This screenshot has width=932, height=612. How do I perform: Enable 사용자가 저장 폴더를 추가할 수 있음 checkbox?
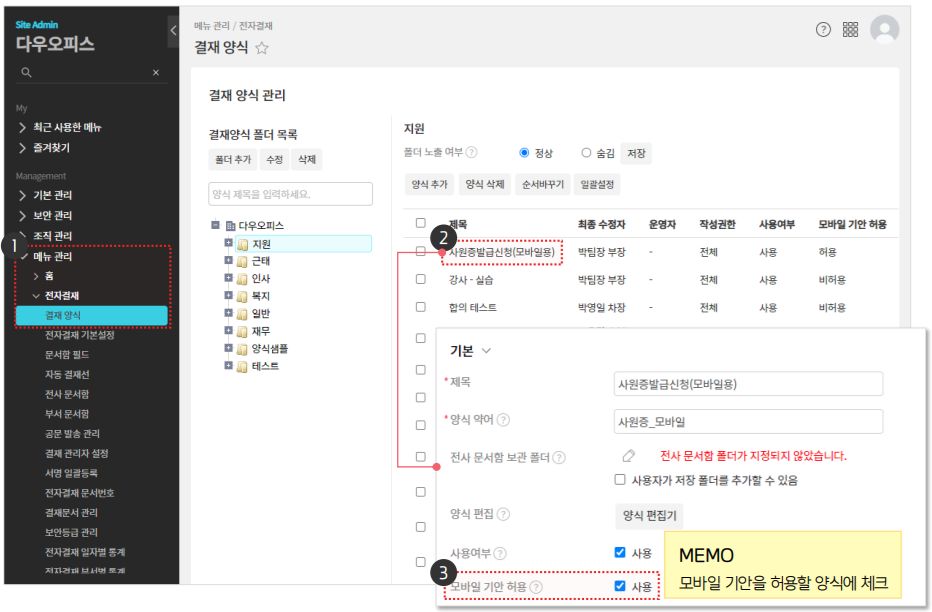(x=620, y=480)
